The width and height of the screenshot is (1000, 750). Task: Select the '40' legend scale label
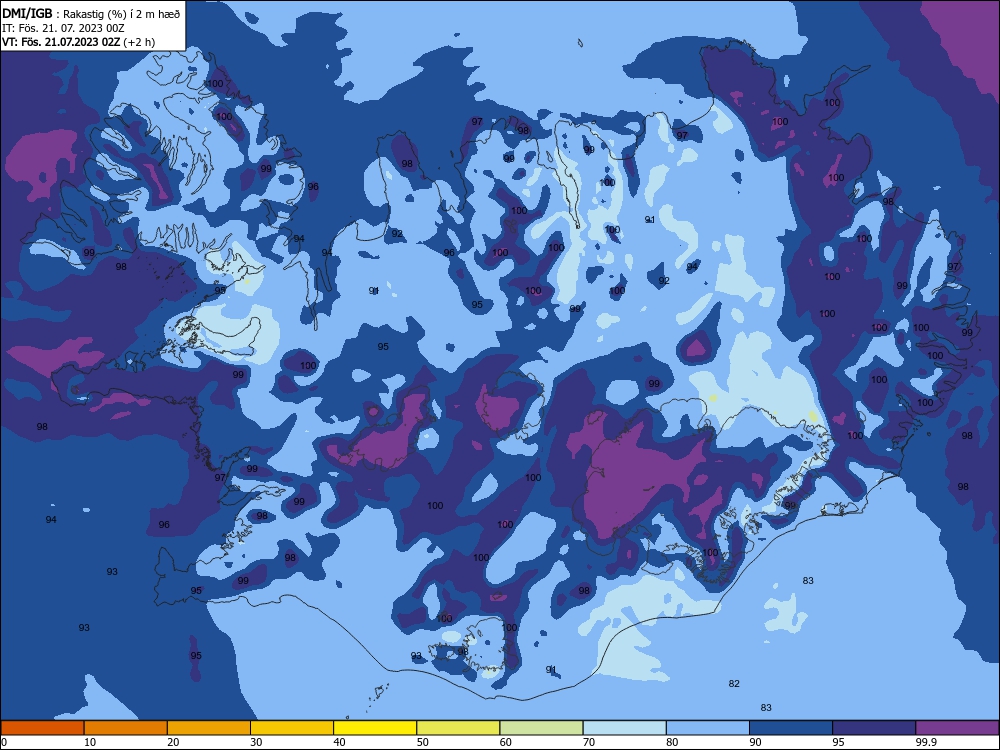[x=340, y=742]
